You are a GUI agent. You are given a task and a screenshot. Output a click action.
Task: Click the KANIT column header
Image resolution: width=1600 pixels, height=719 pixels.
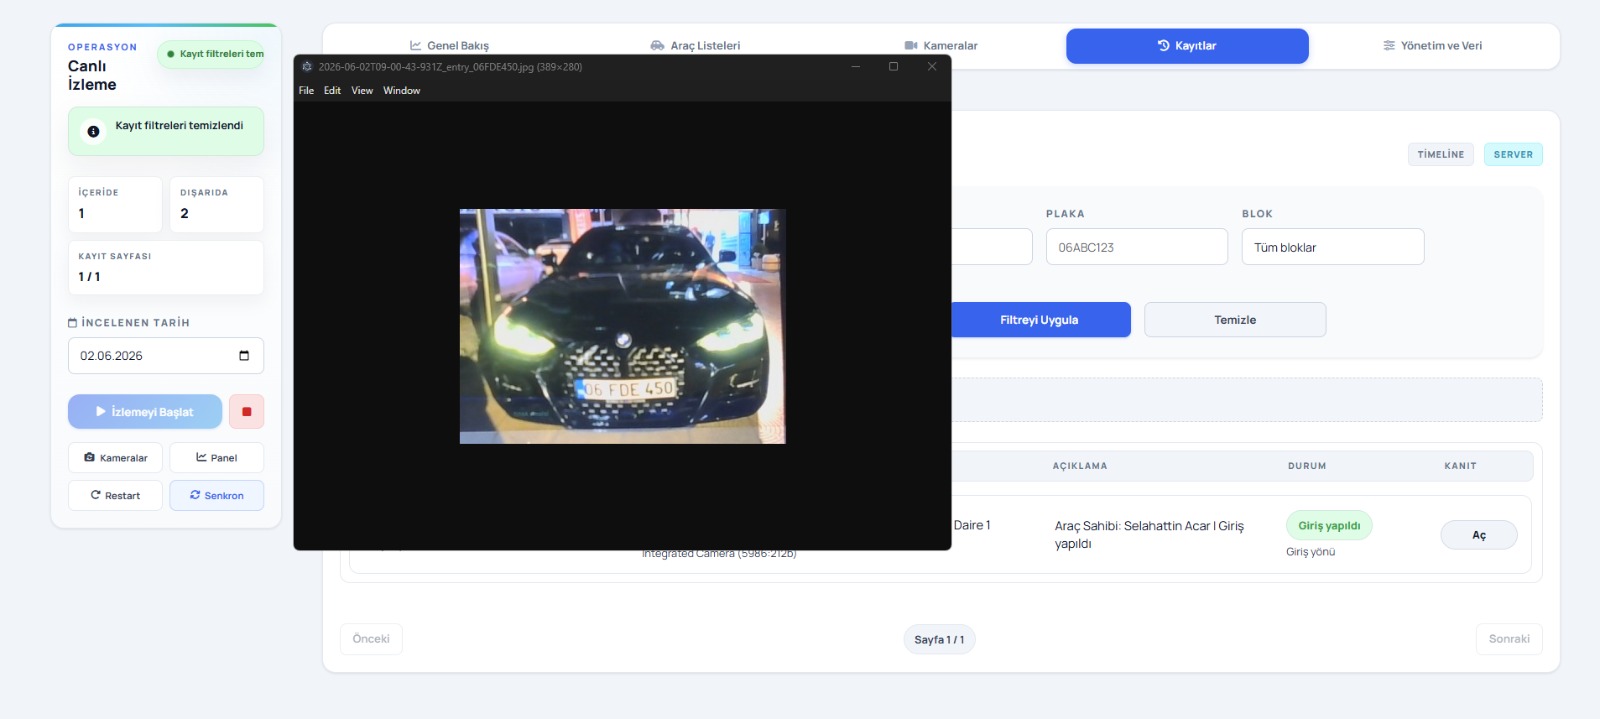[x=1460, y=466]
